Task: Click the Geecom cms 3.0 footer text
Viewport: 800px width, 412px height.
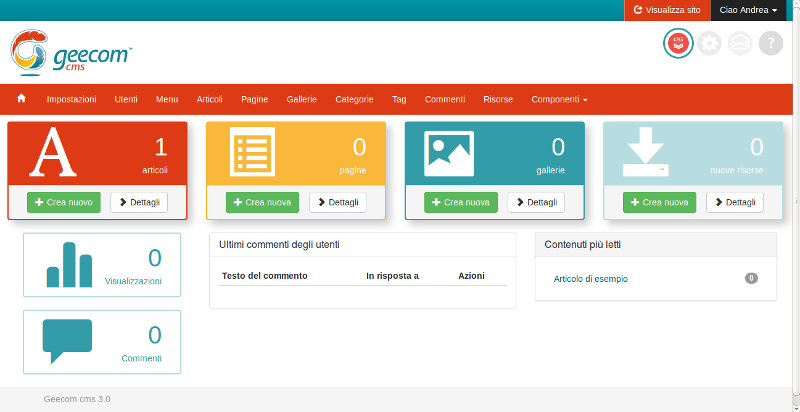Action: (77, 399)
